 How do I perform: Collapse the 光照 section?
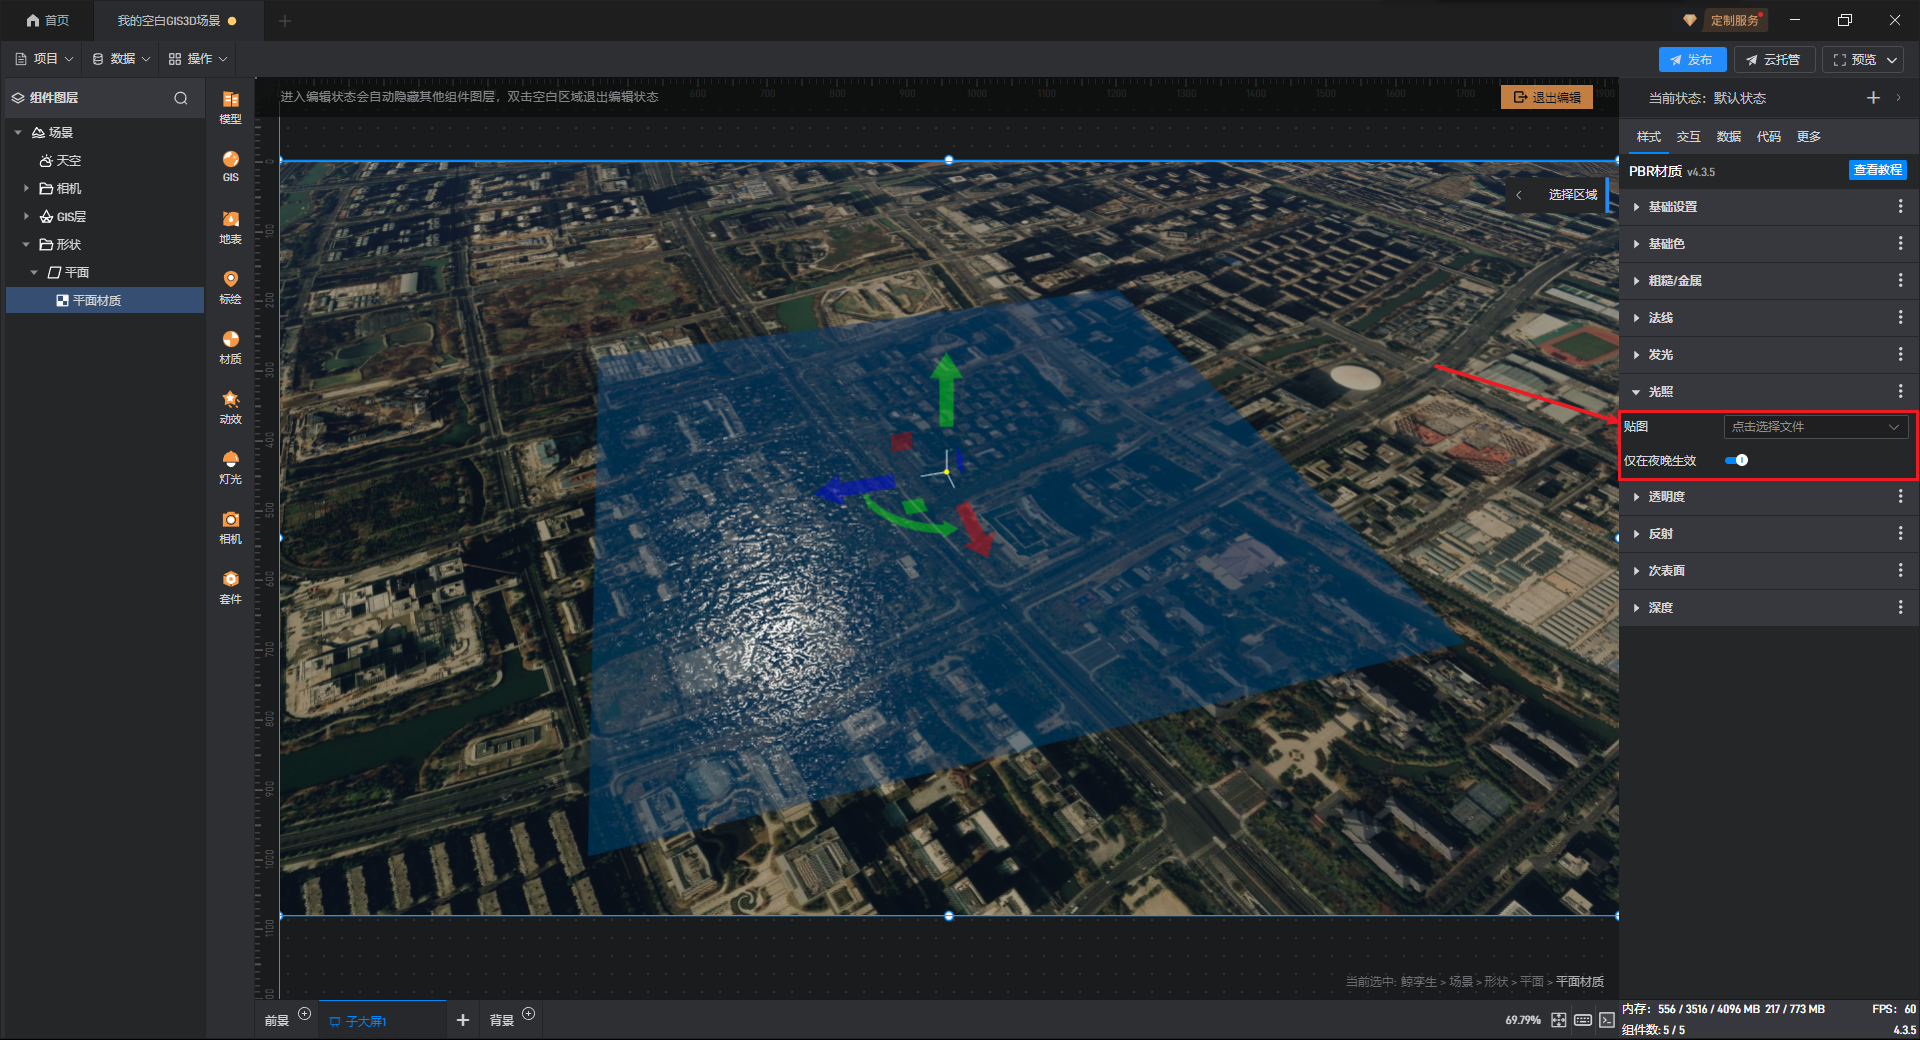pos(1660,392)
